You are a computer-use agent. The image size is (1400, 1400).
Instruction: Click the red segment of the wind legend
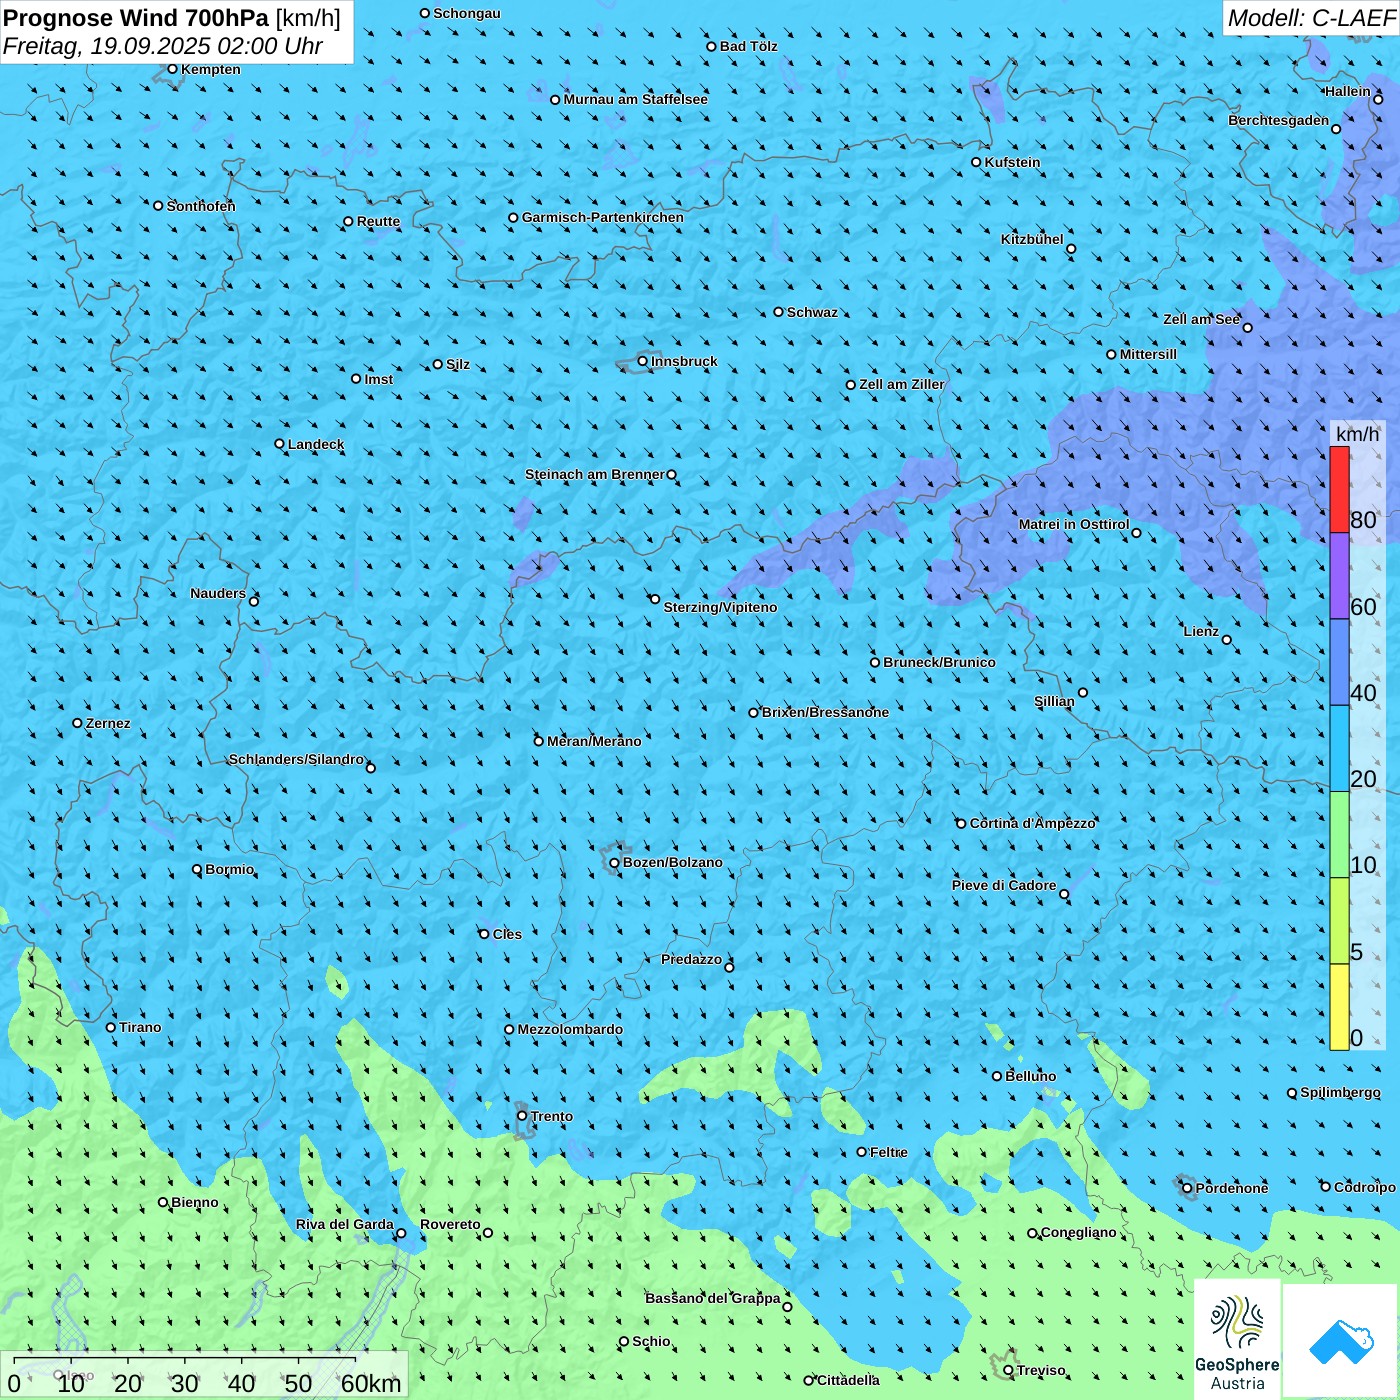point(1339,489)
